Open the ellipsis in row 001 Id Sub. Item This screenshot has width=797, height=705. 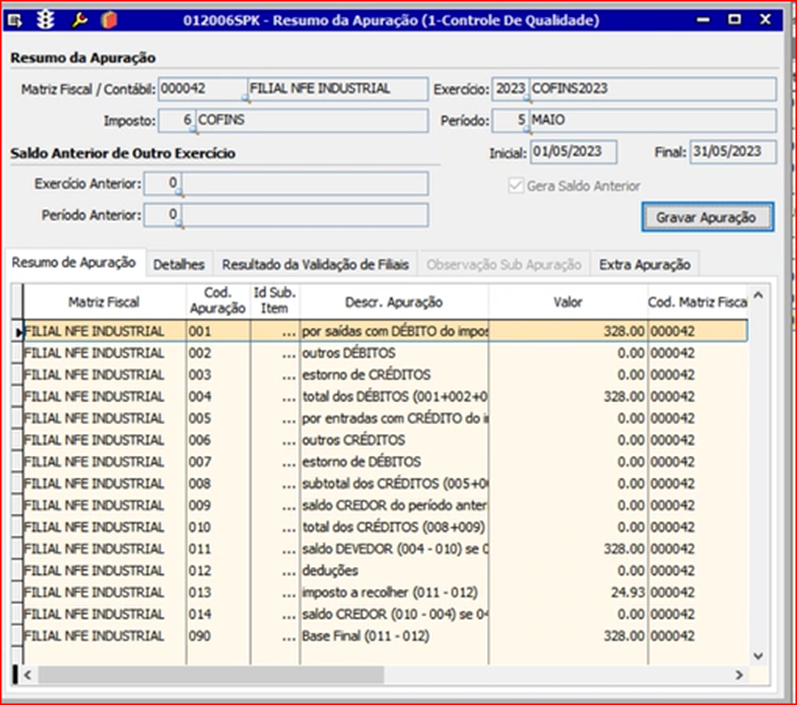[289, 331]
